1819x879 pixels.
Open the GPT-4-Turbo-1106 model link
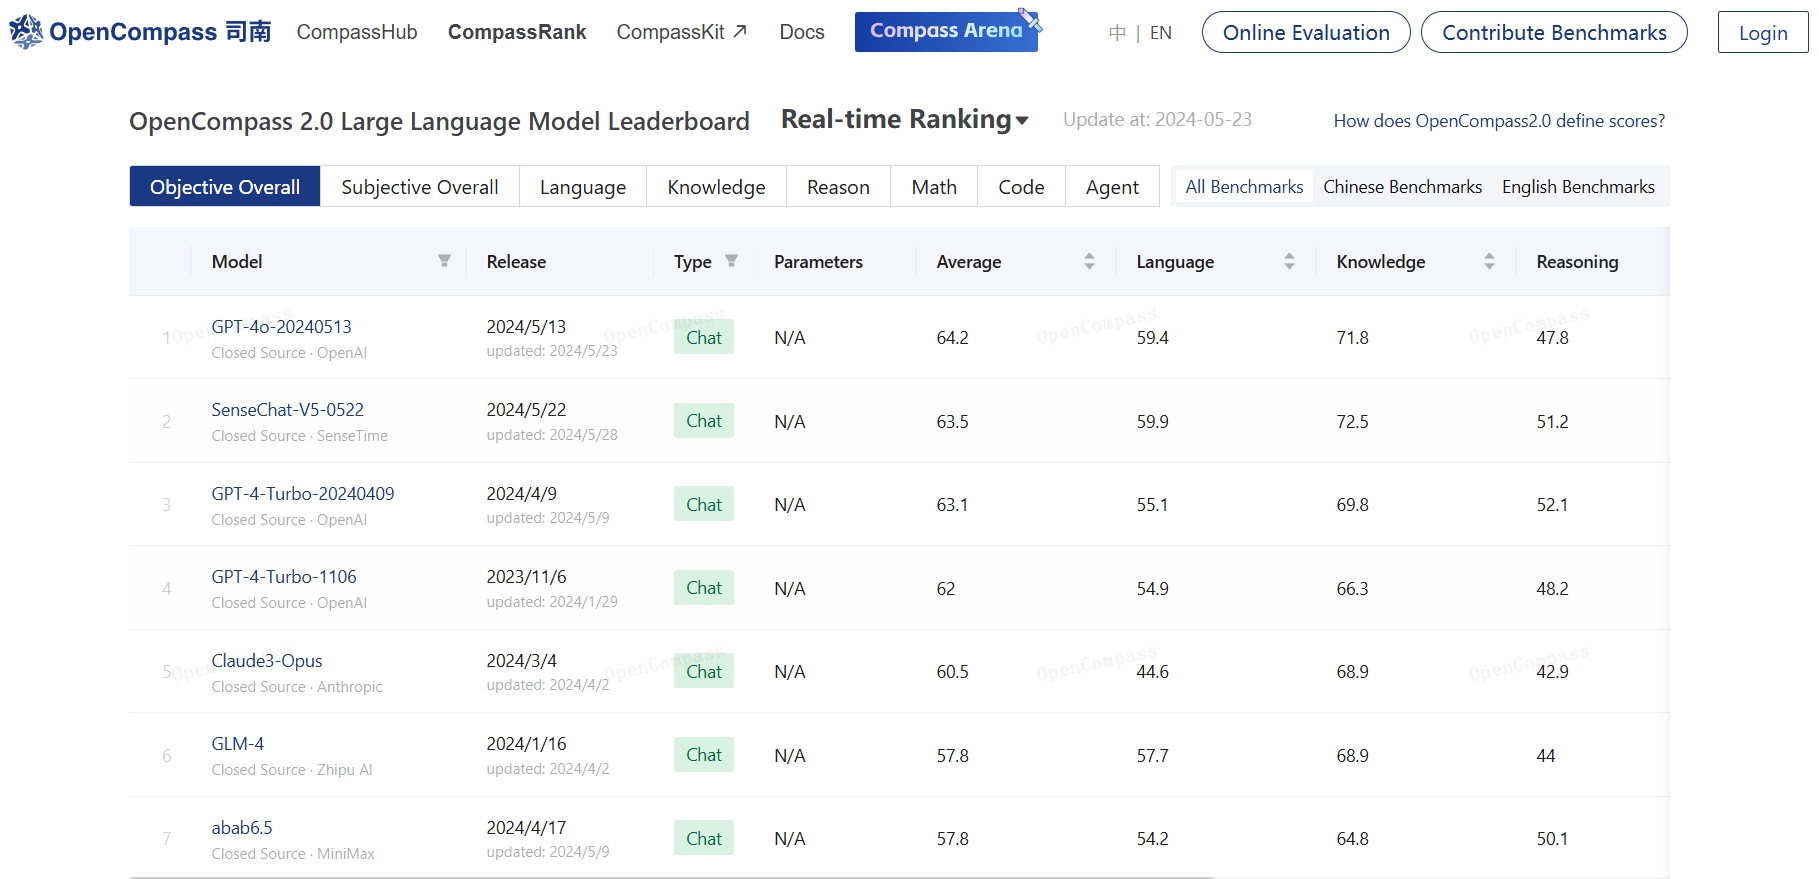[284, 577]
